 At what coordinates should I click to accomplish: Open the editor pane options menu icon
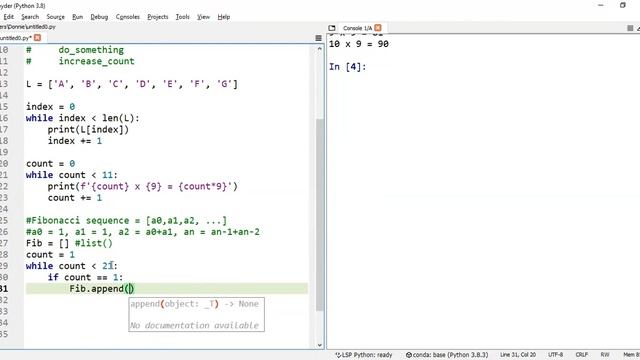click(318, 38)
